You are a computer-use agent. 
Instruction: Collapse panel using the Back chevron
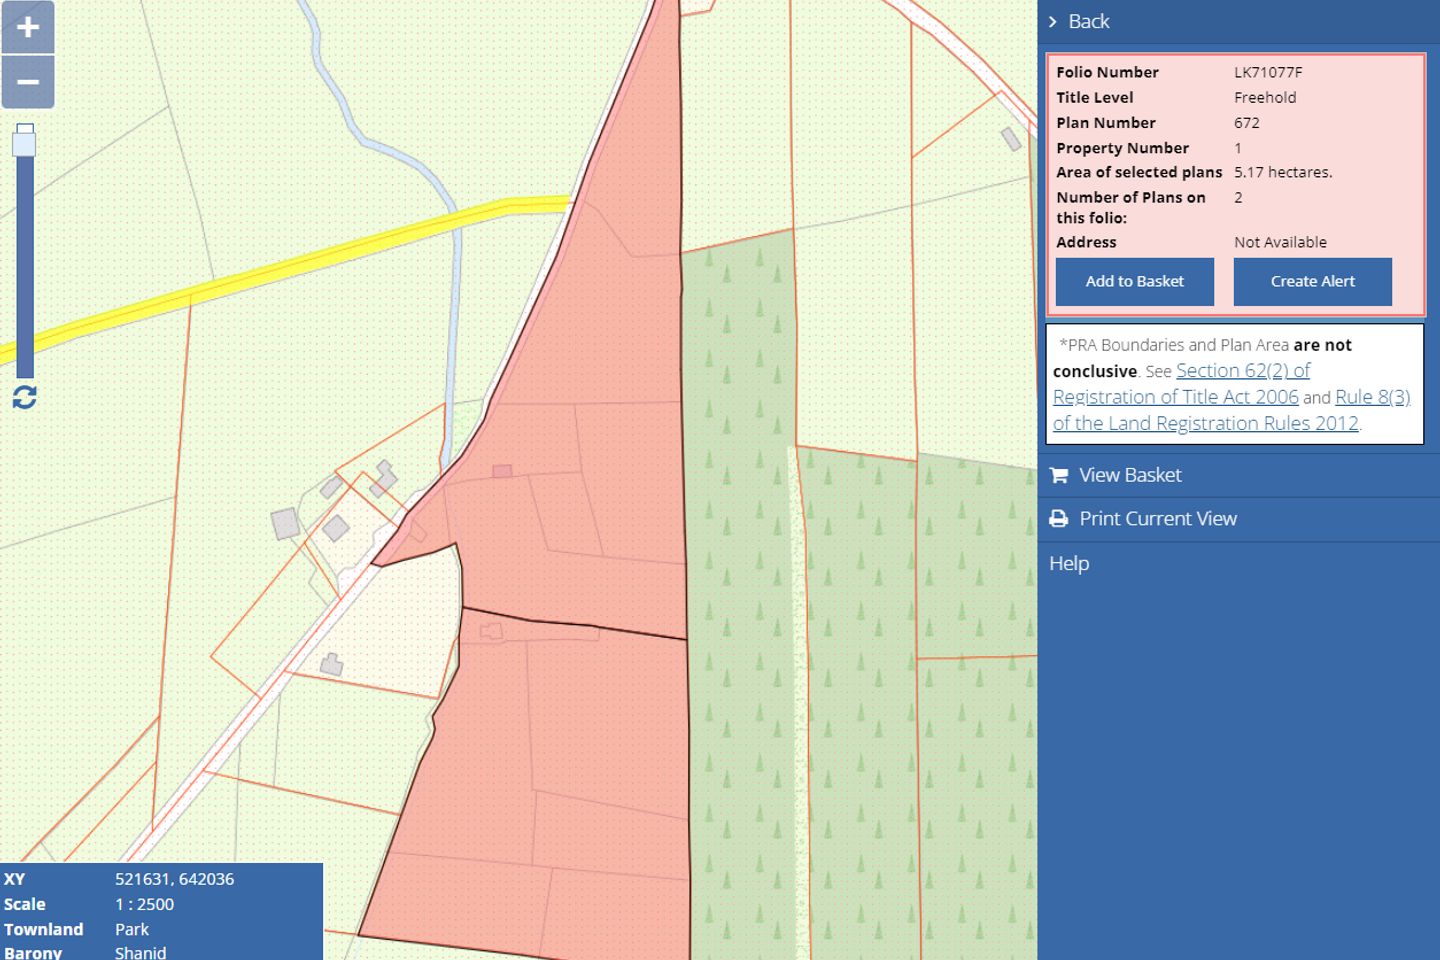pos(1053,21)
